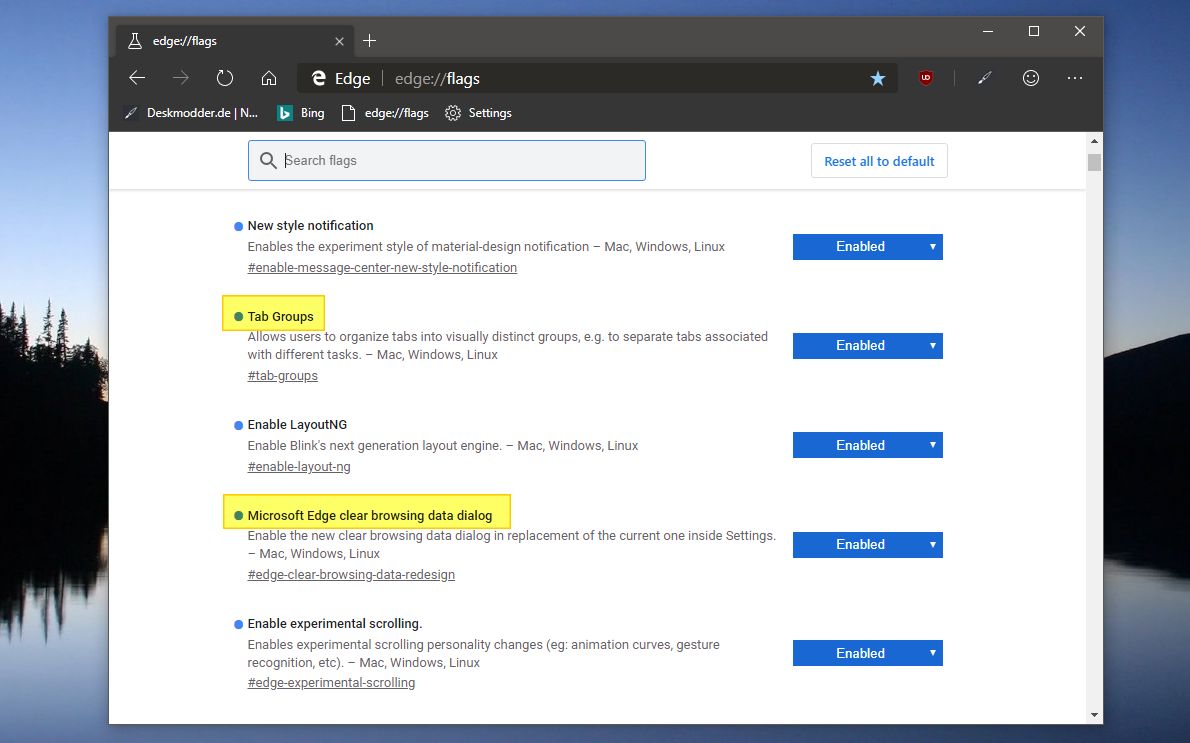Minimize the Edge window

pyautogui.click(x=987, y=31)
